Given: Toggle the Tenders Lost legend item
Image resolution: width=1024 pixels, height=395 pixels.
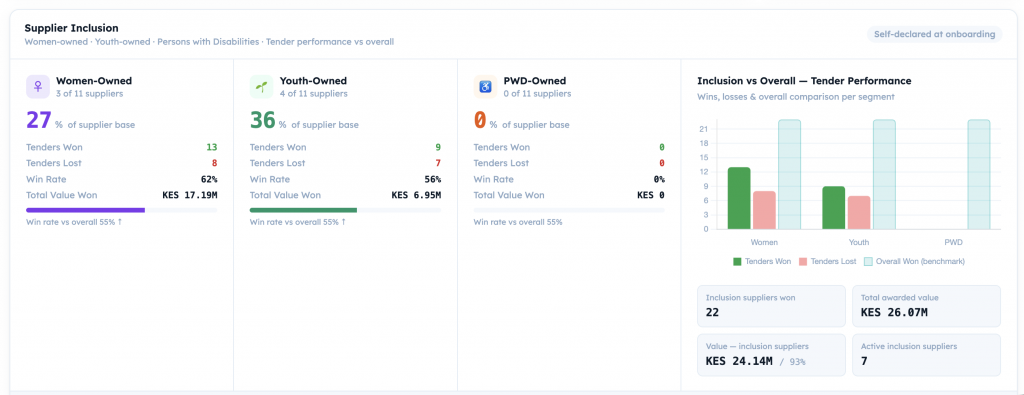Looking at the screenshot, I should [827, 261].
